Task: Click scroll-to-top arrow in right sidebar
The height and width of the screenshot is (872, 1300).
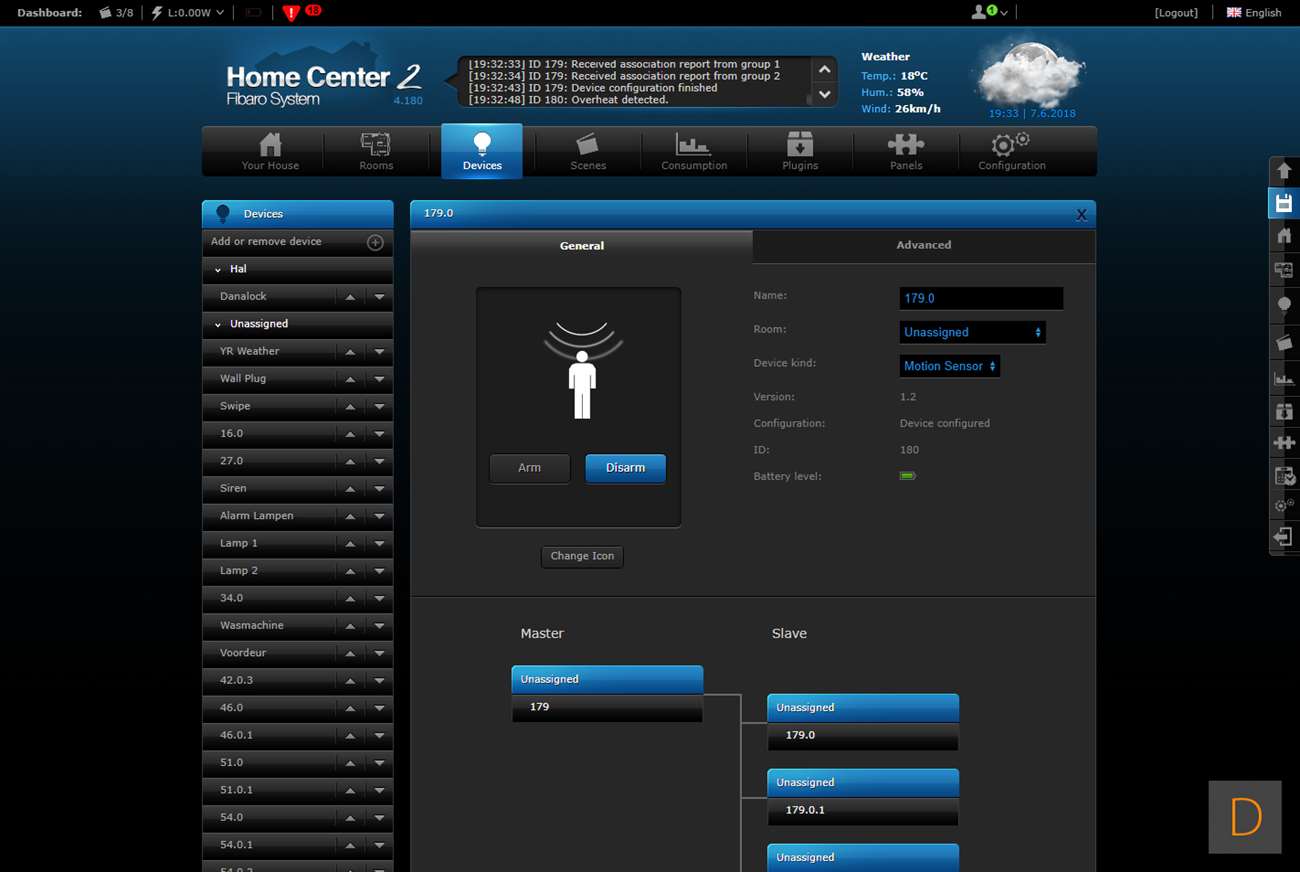Action: (x=1284, y=171)
